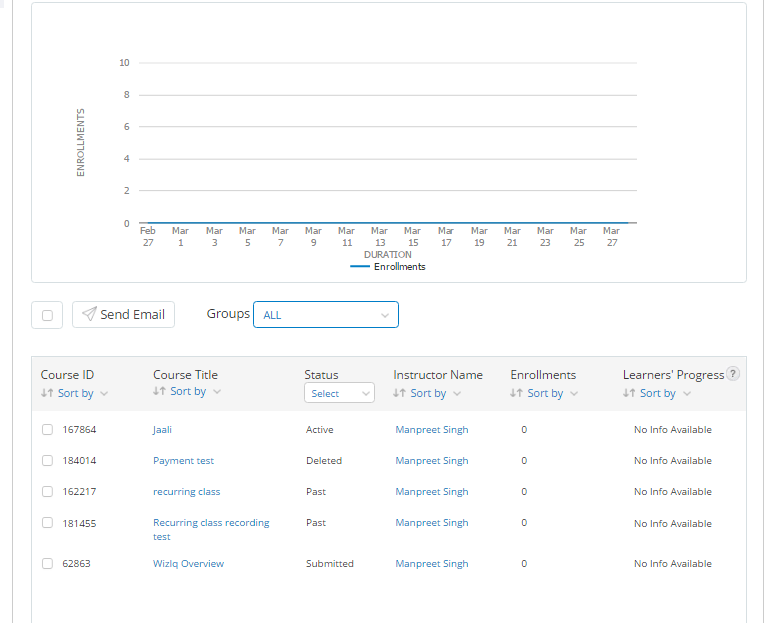
Task: Click the sort arrows icon under Course ID
Action: [47, 393]
